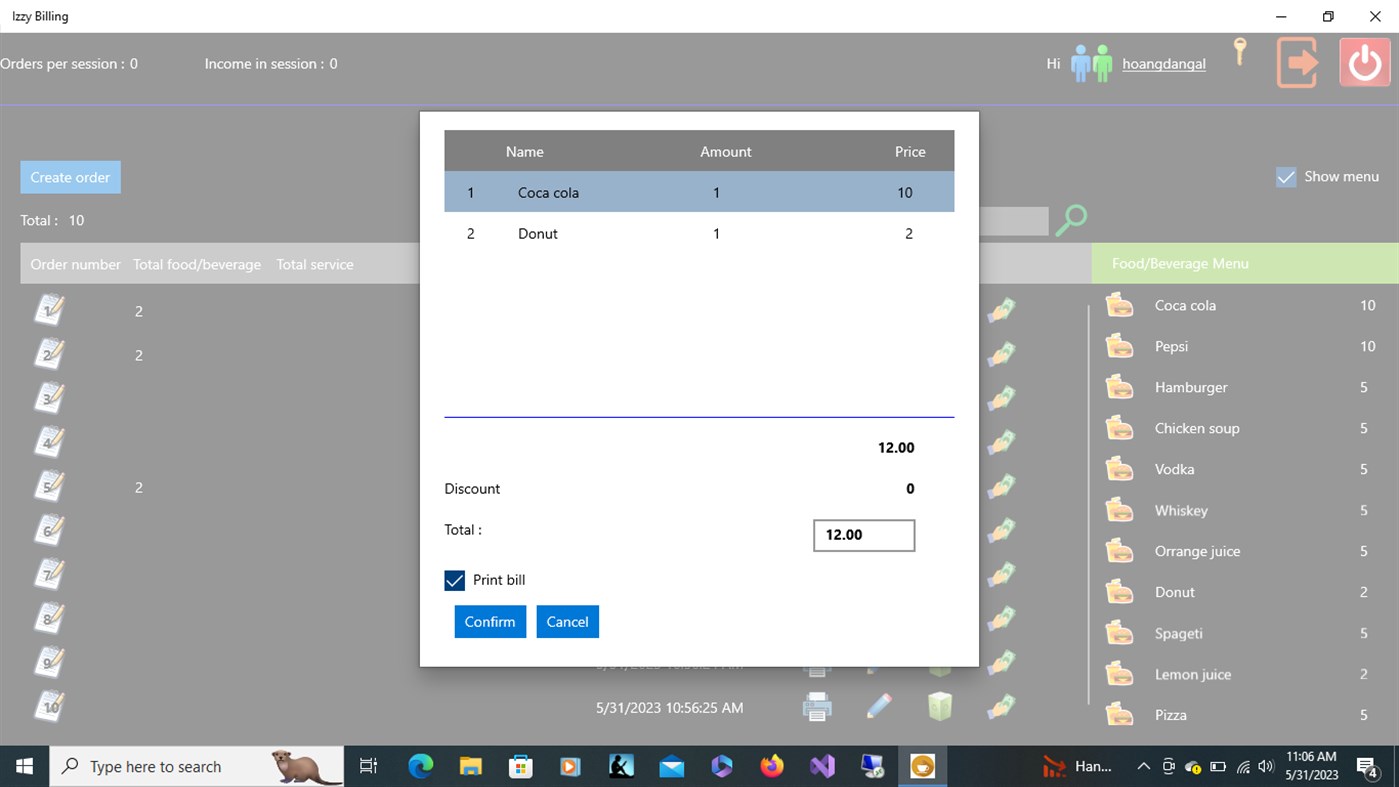The image size is (1399, 787).
Task: Choose the order 8 notepad icon
Action: 50,618
